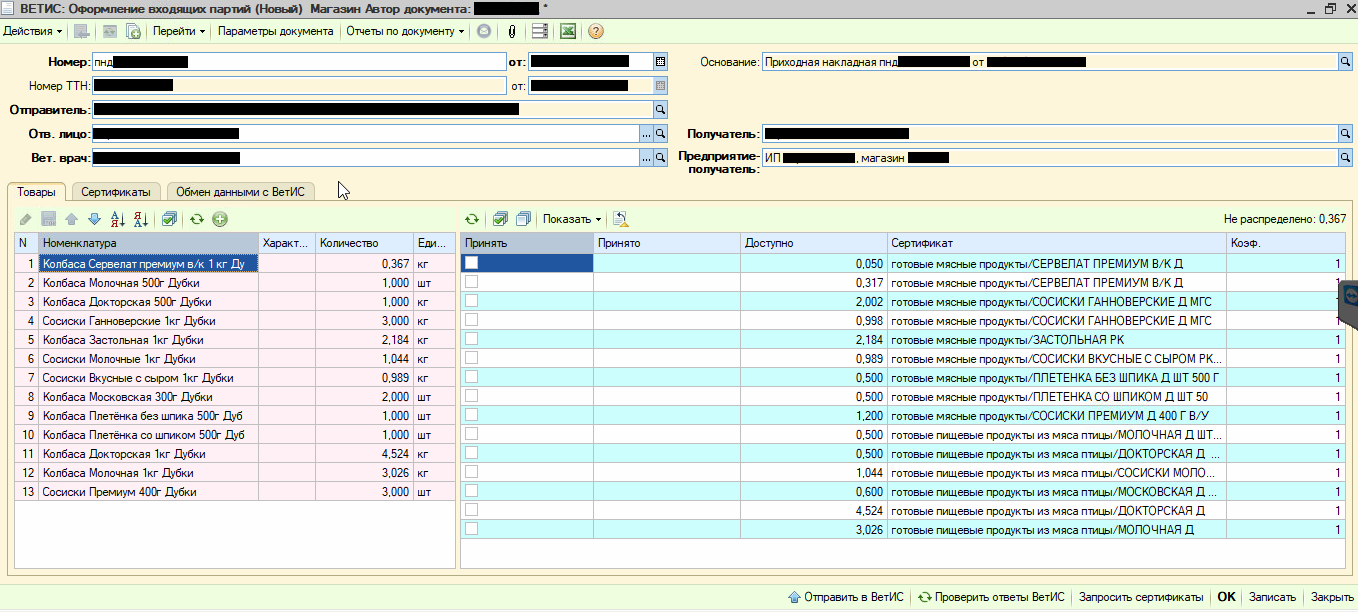Check Принять for 4,524 ДОКТОРСКАЯ Д row
The image size is (1358, 612).
[x=472, y=510]
